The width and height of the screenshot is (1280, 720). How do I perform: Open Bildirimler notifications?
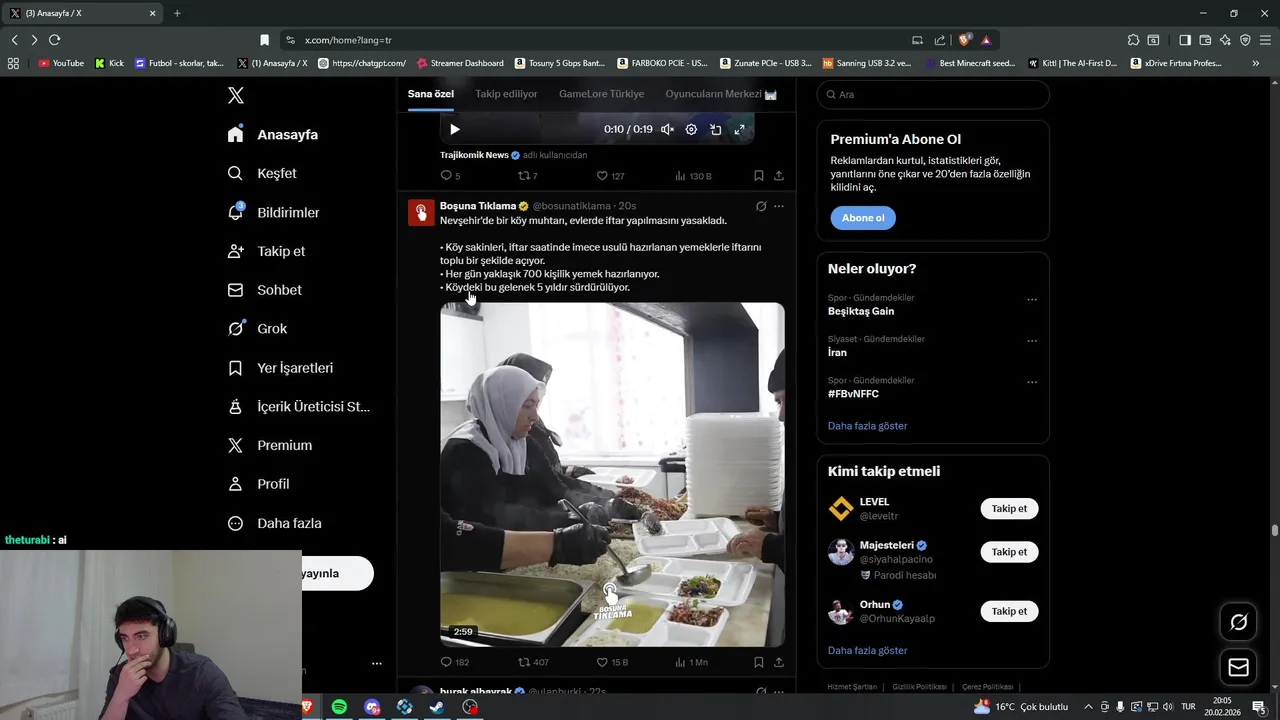pyautogui.click(x=273, y=212)
